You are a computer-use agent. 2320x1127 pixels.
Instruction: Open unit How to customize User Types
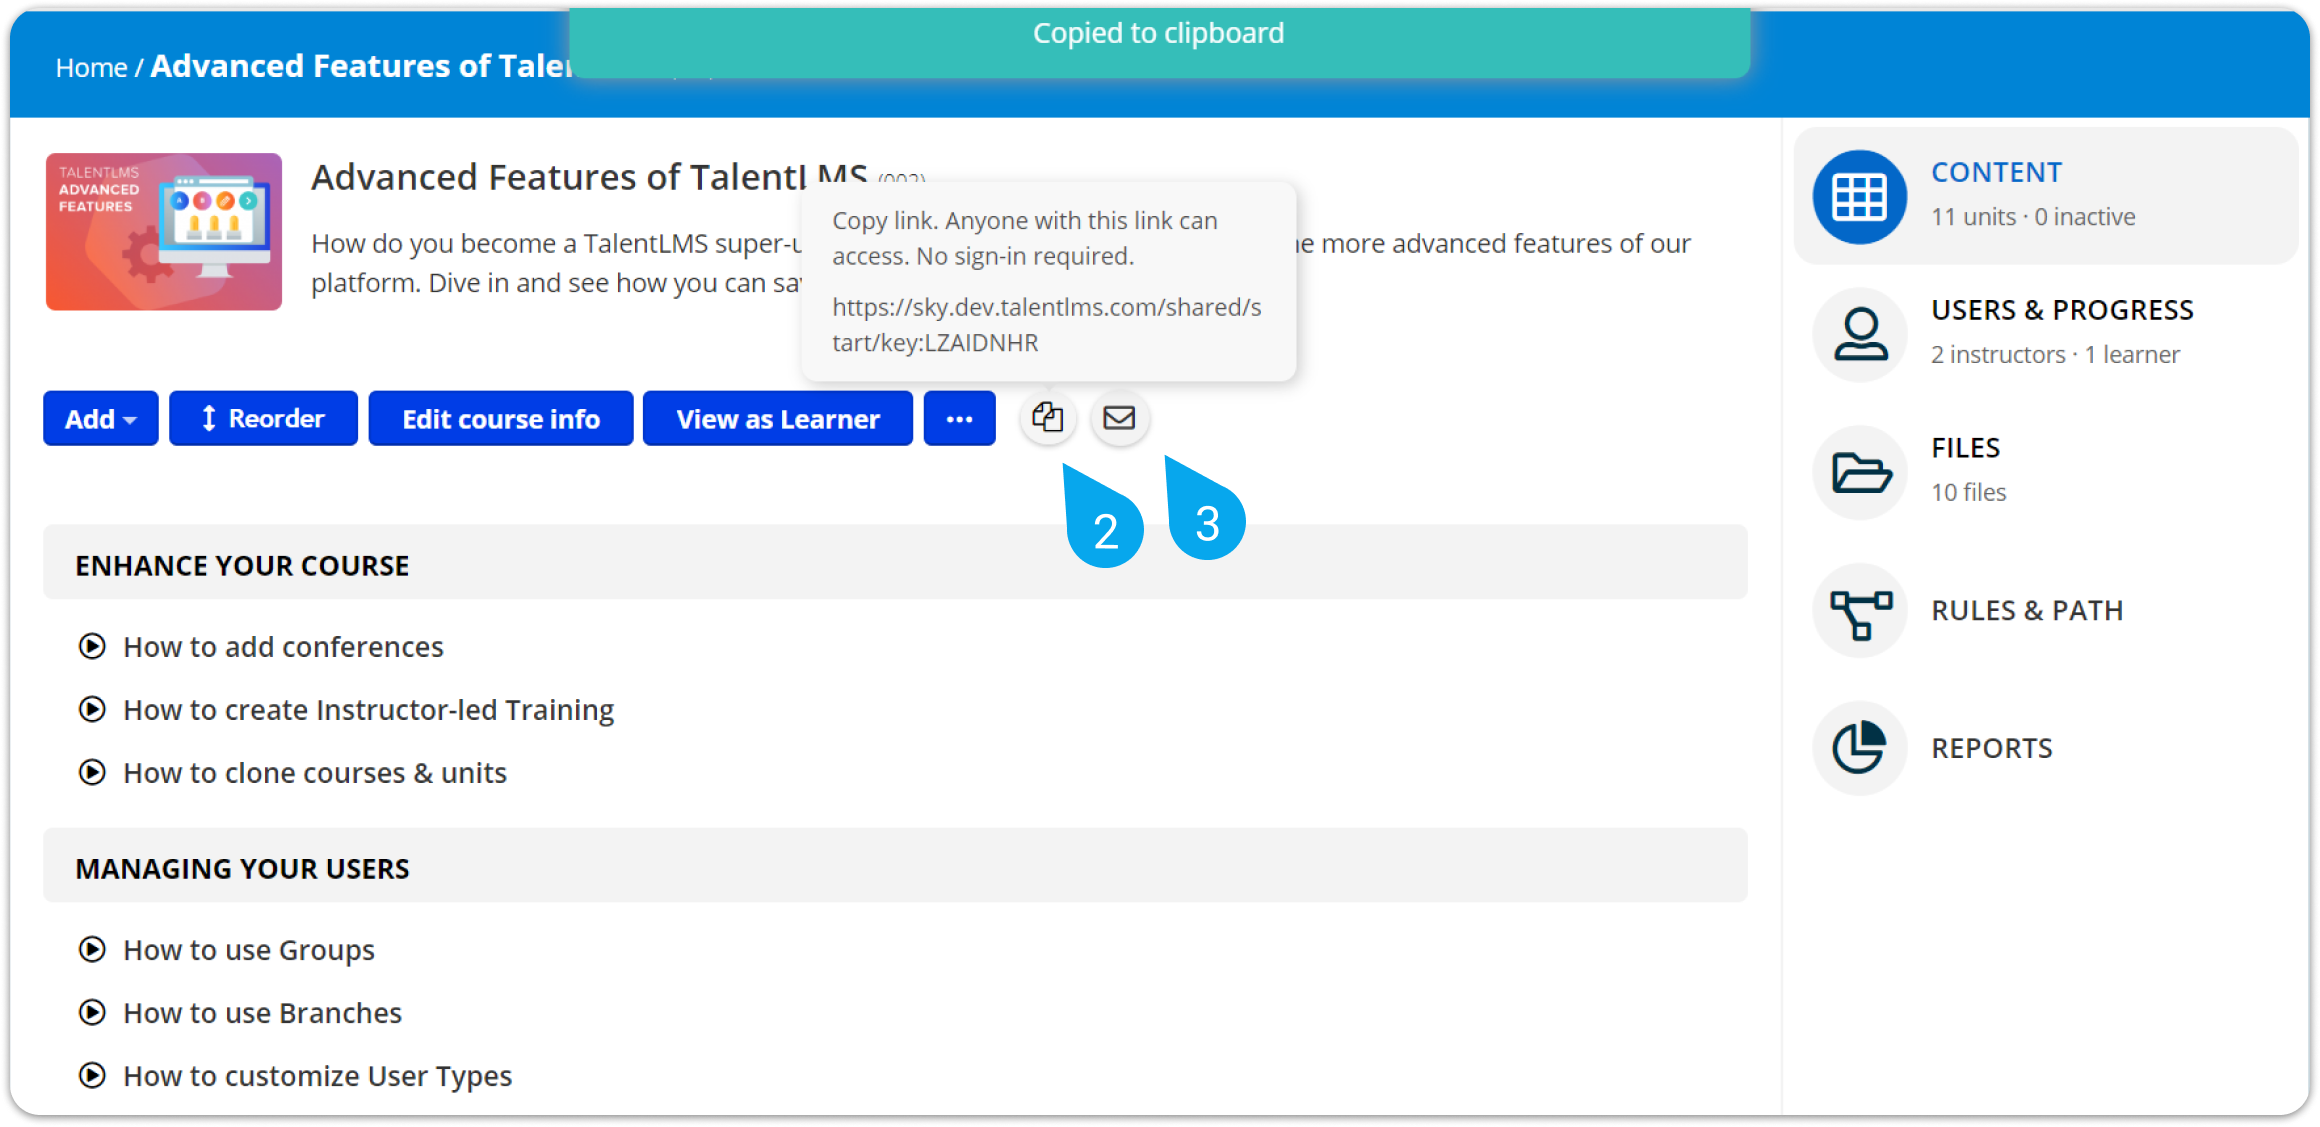317,1076
